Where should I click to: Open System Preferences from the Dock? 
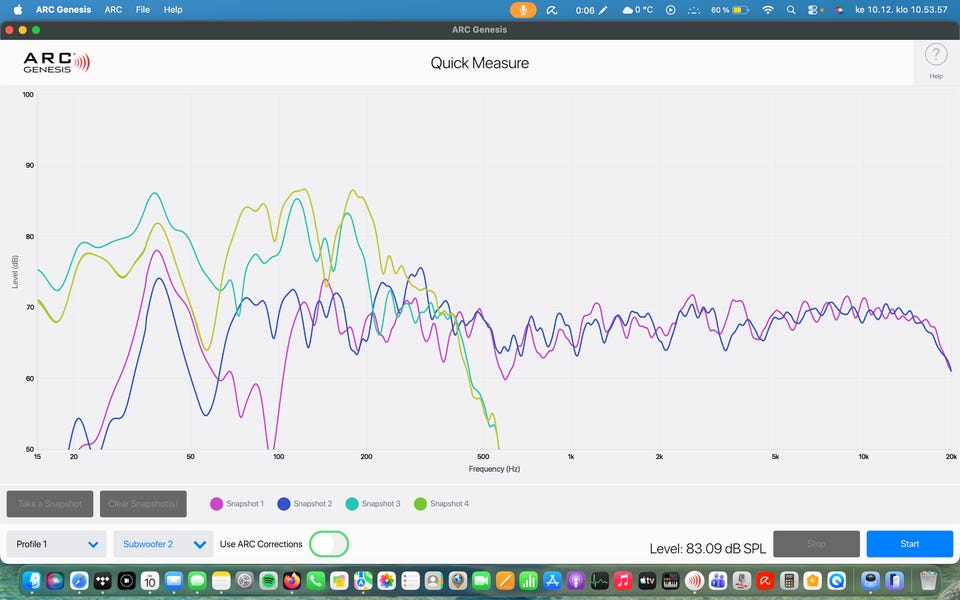(244, 580)
